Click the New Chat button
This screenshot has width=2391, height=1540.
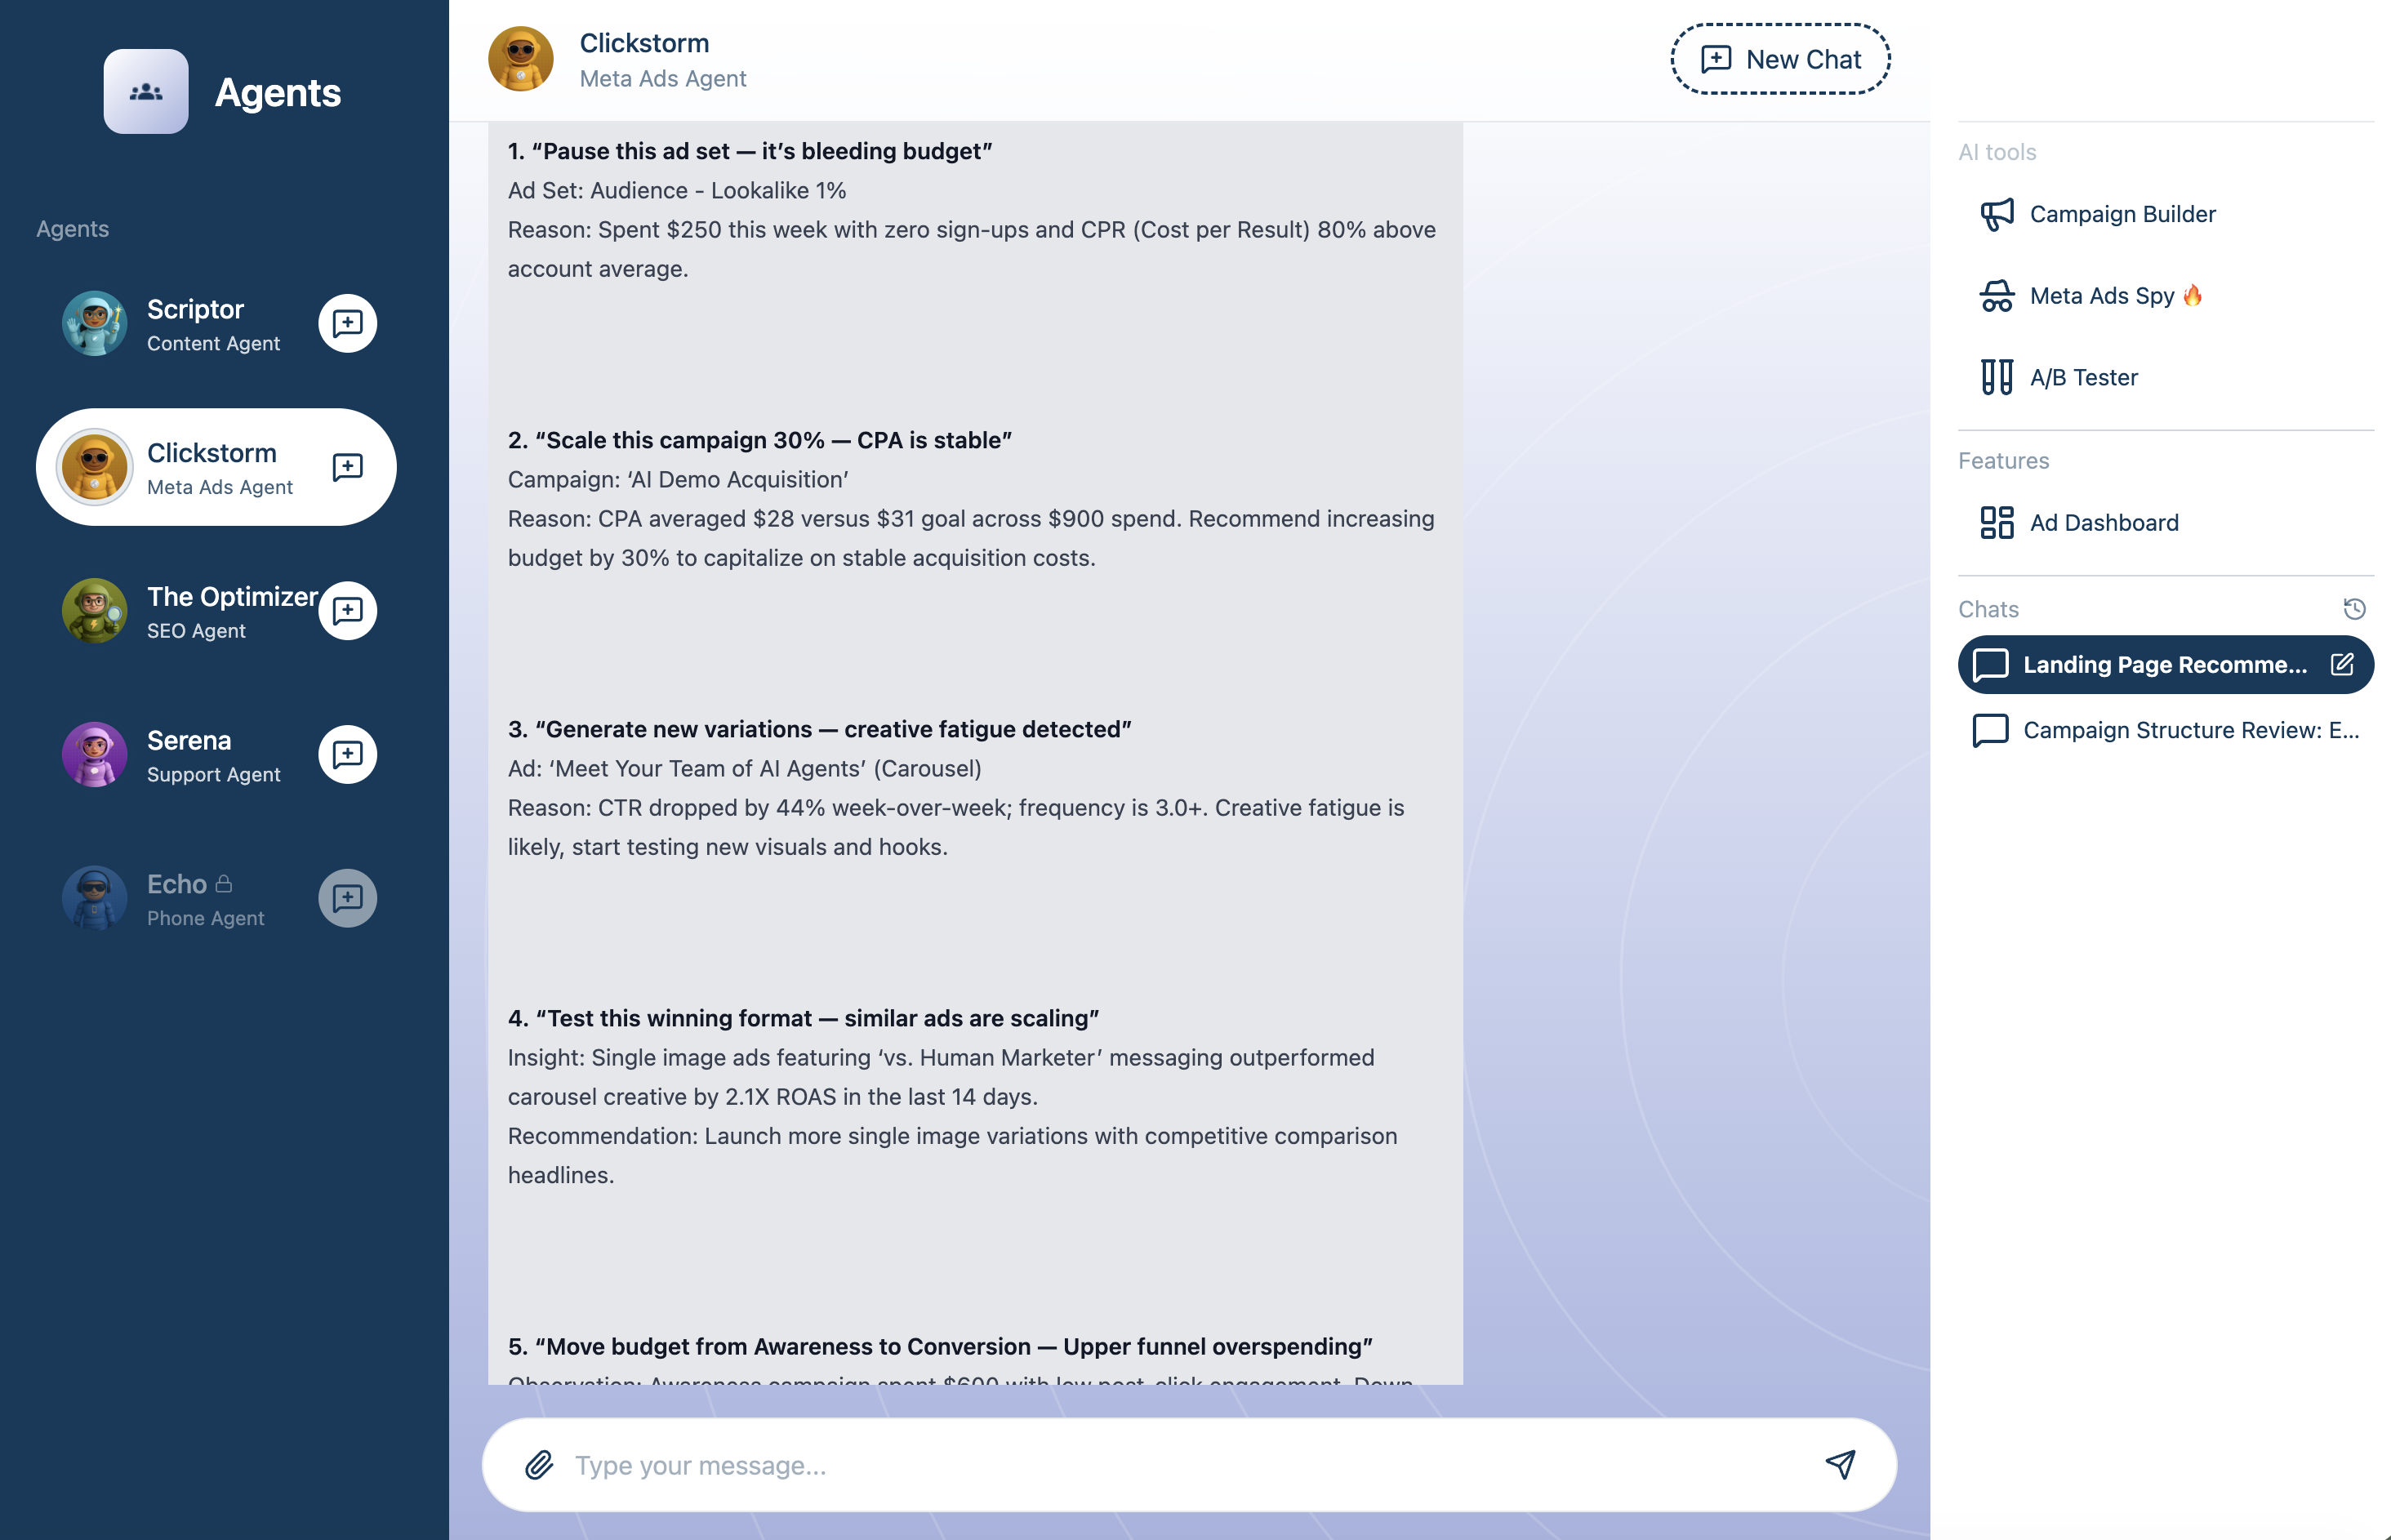pyautogui.click(x=1780, y=59)
